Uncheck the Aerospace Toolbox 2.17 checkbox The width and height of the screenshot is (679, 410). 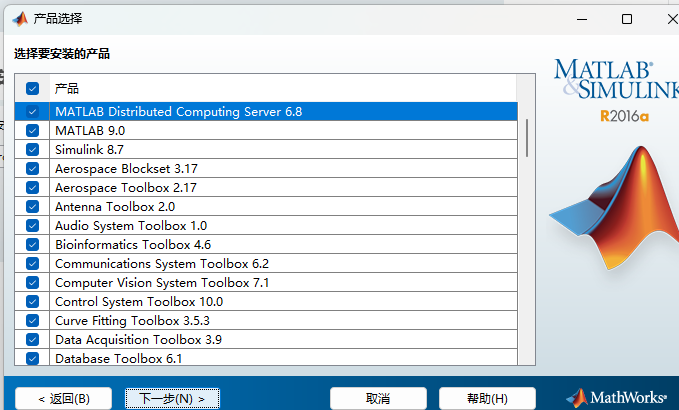(32, 187)
